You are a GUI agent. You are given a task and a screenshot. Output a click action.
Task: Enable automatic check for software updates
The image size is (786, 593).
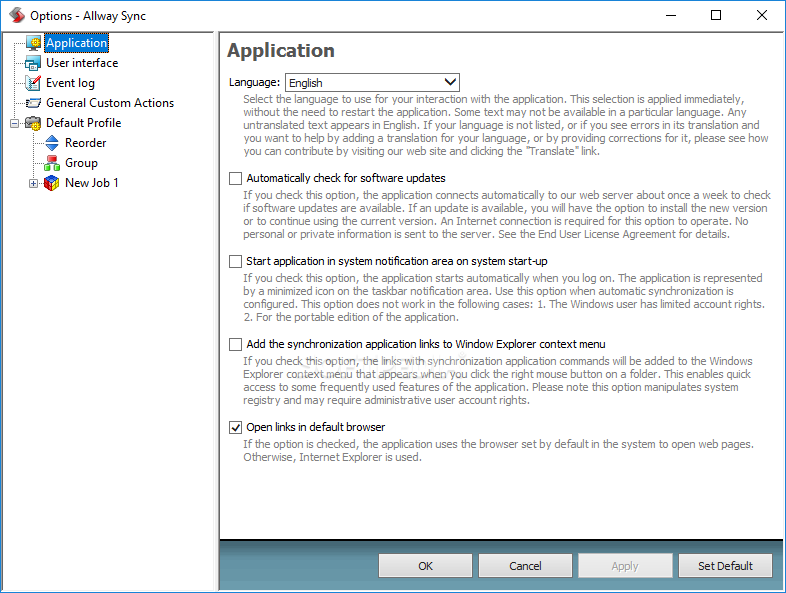click(235, 178)
